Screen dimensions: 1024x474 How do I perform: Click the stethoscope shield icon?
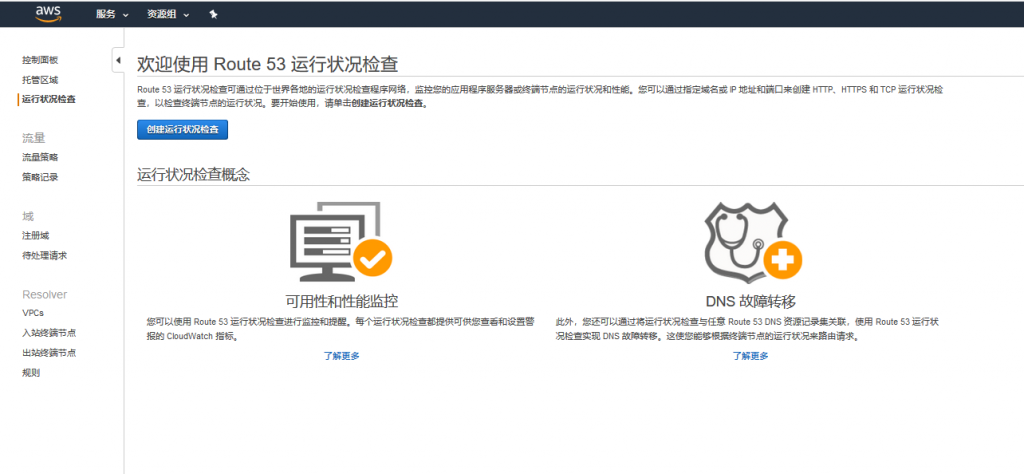(x=752, y=242)
